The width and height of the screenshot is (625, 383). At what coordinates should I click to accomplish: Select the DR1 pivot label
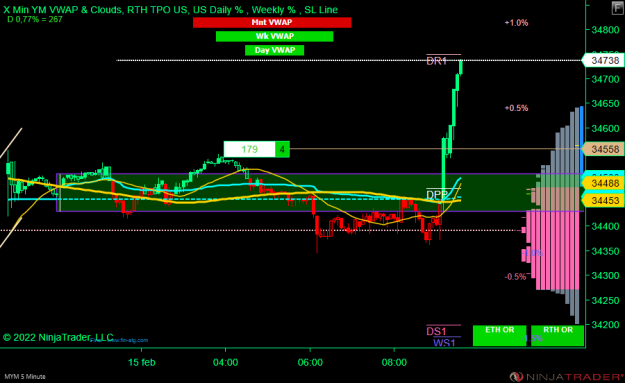tap(437, 61)
